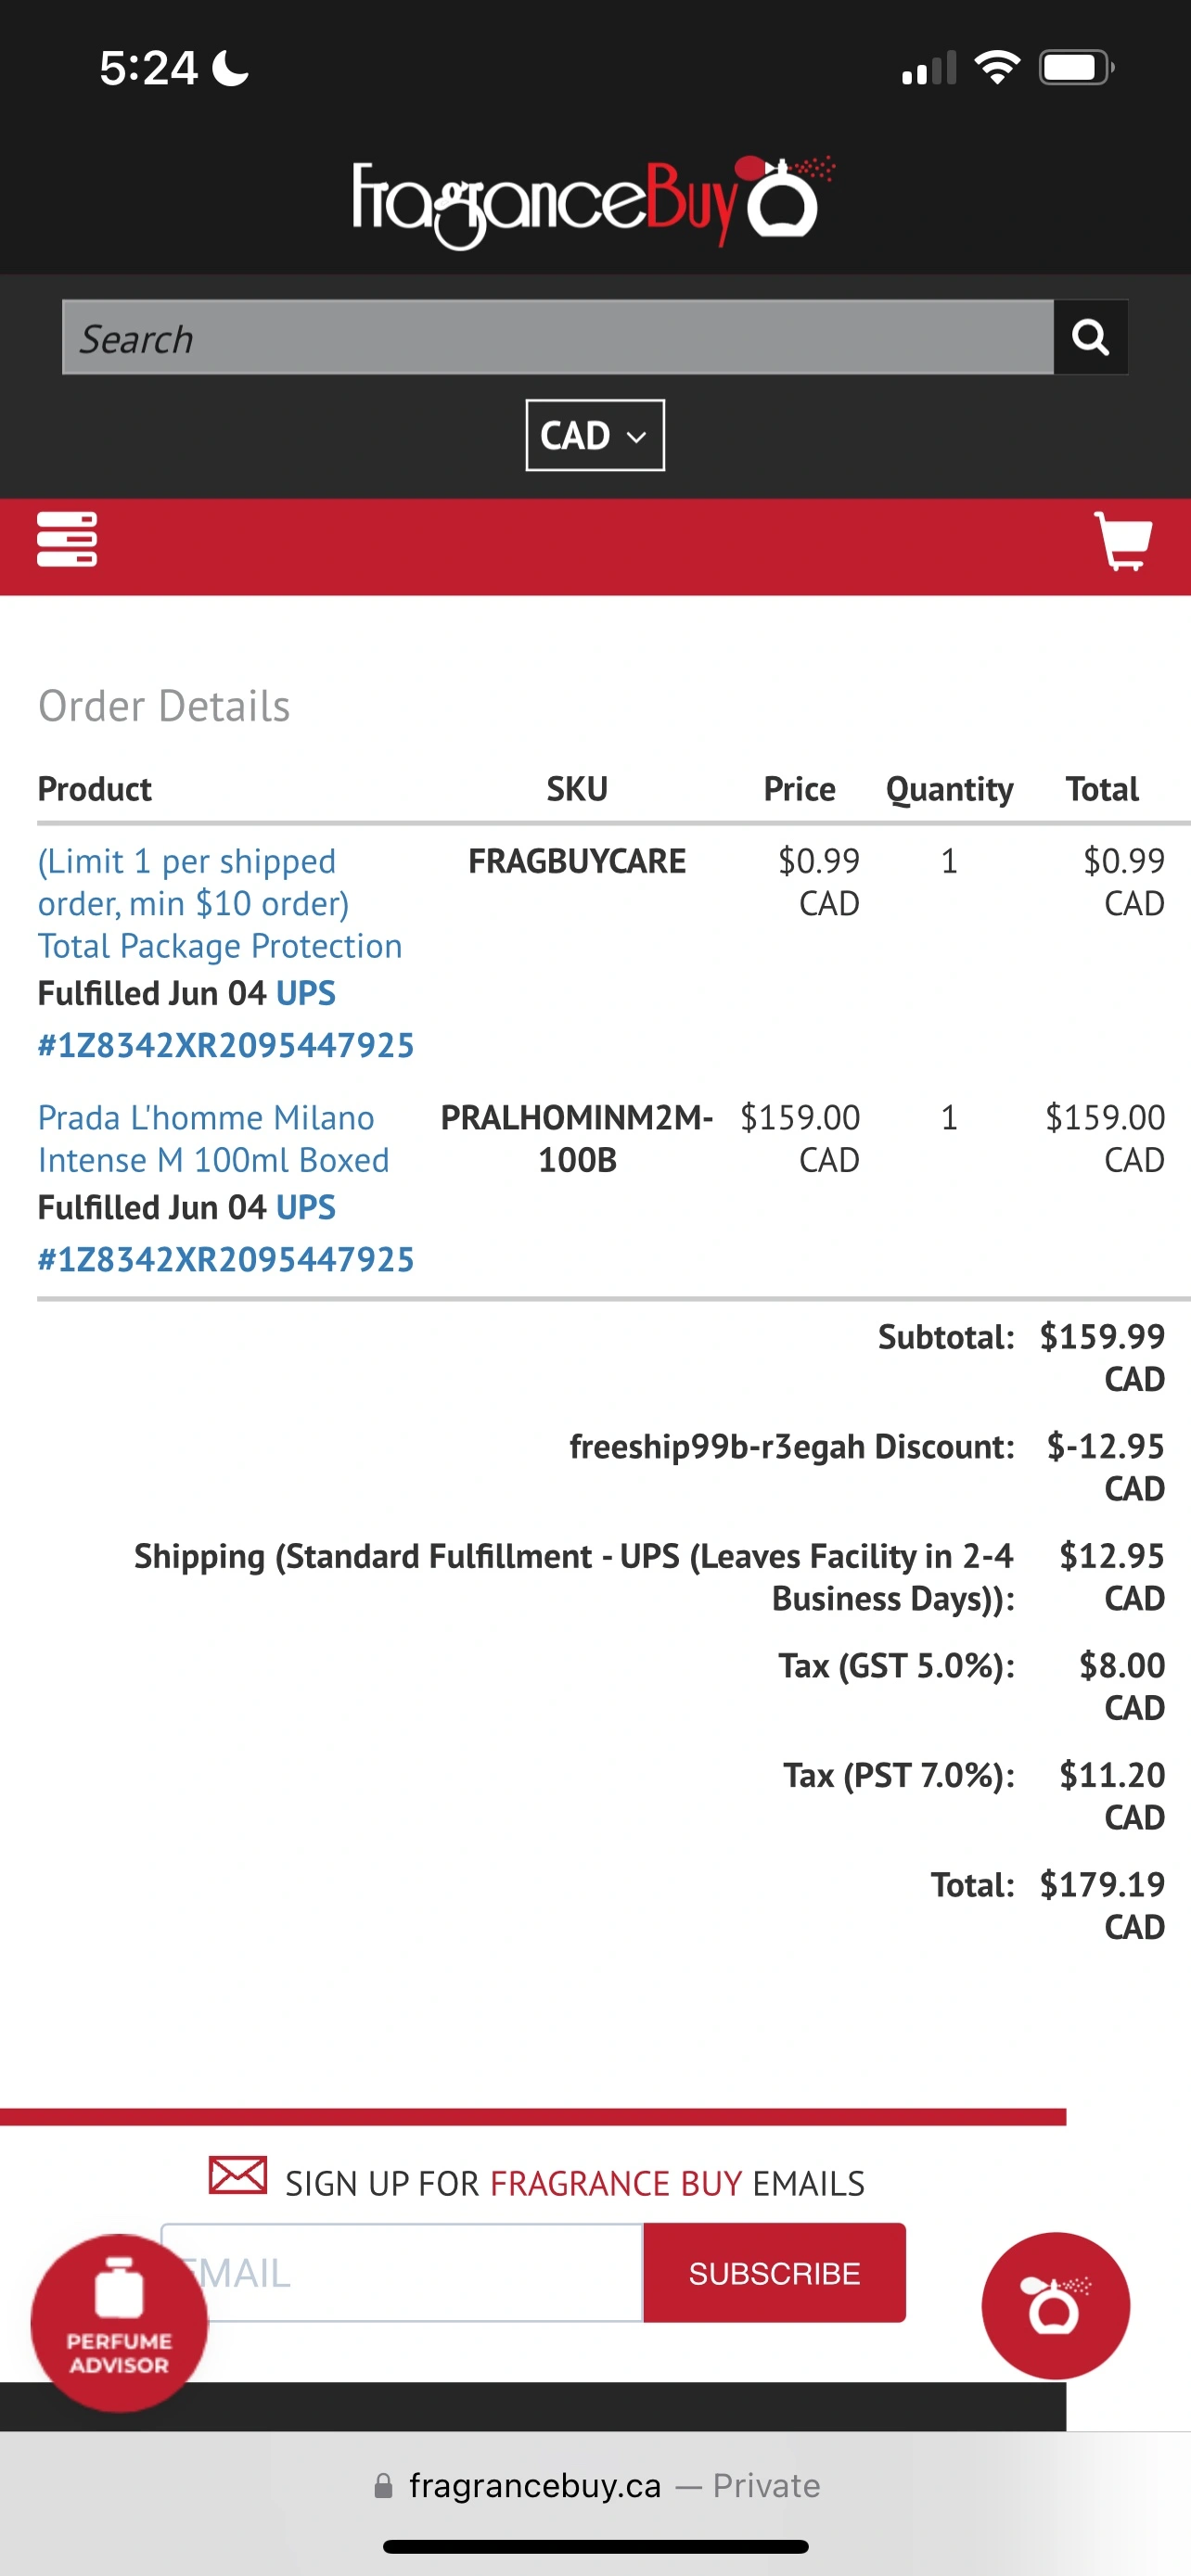Image resolution: width=1191 pixels, height=2576 pixels.
Task: Open UPS tracking number under Prada item
Action: 226,1260
